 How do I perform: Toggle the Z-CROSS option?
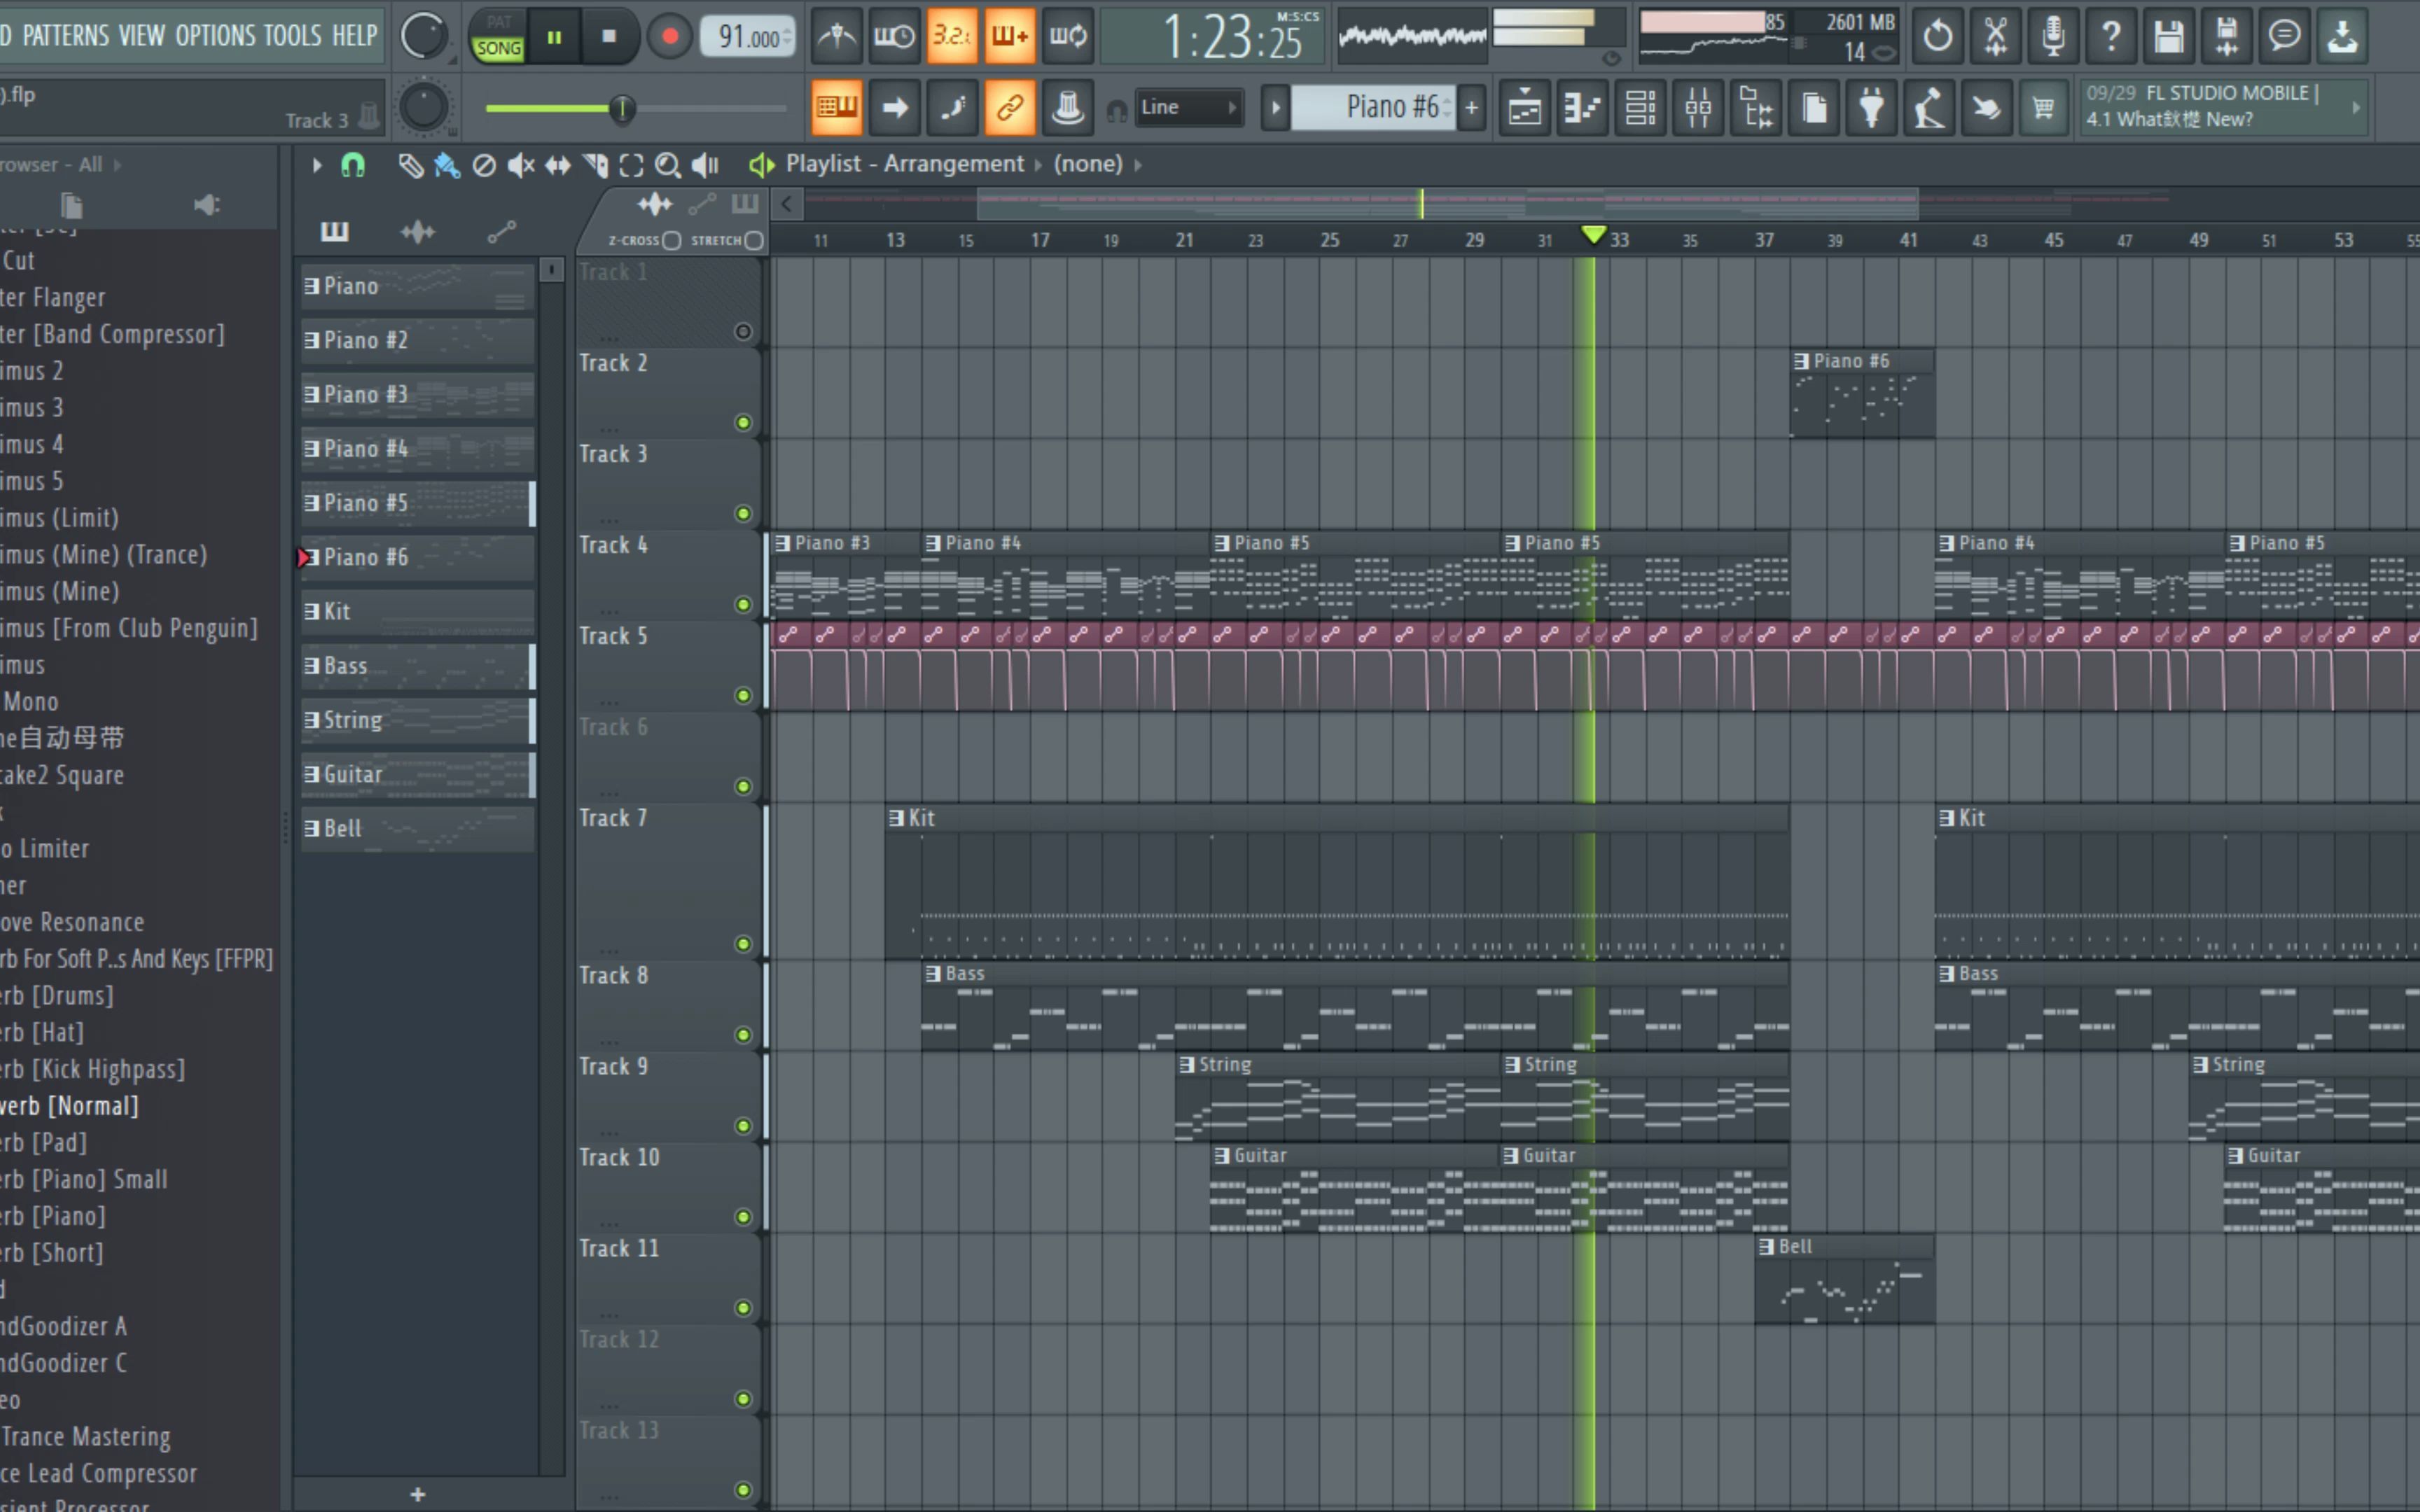pos(672,240)
